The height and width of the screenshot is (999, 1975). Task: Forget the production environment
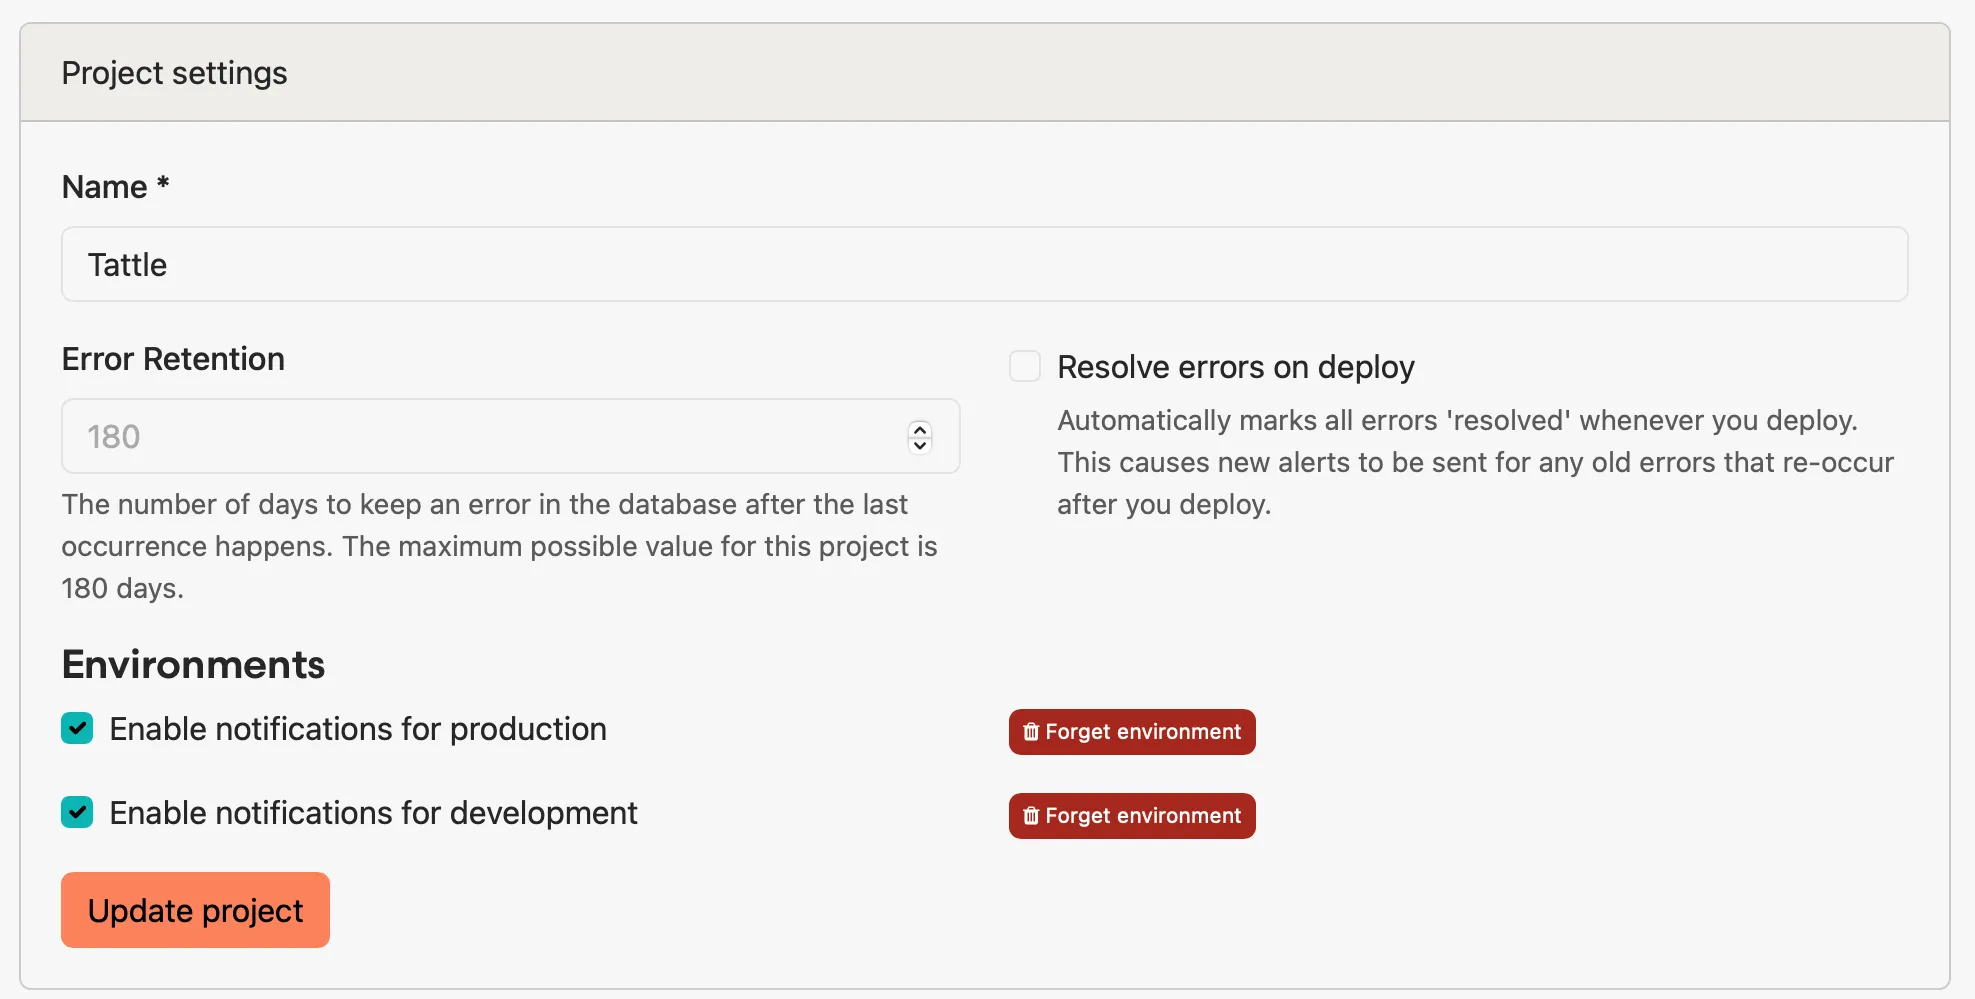pyautogui.click(x=1131, y=731)
